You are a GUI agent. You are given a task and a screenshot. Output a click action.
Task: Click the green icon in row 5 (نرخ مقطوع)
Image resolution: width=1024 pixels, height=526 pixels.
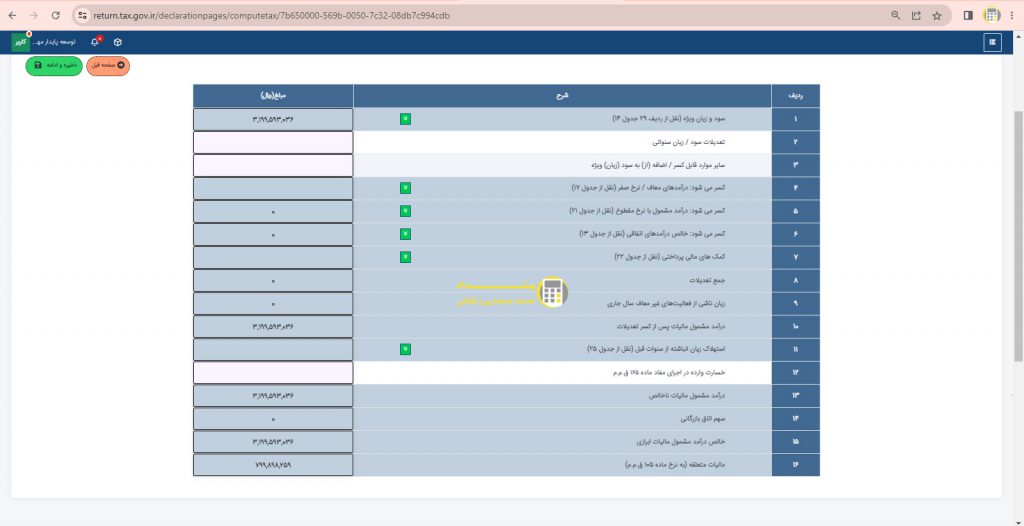point(406,211)
